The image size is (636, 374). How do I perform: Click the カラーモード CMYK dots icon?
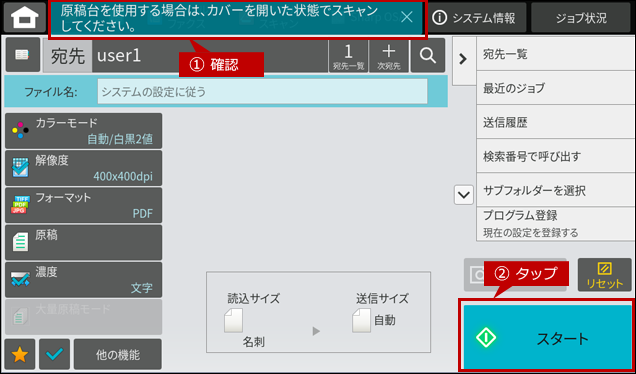pos(20,131)
